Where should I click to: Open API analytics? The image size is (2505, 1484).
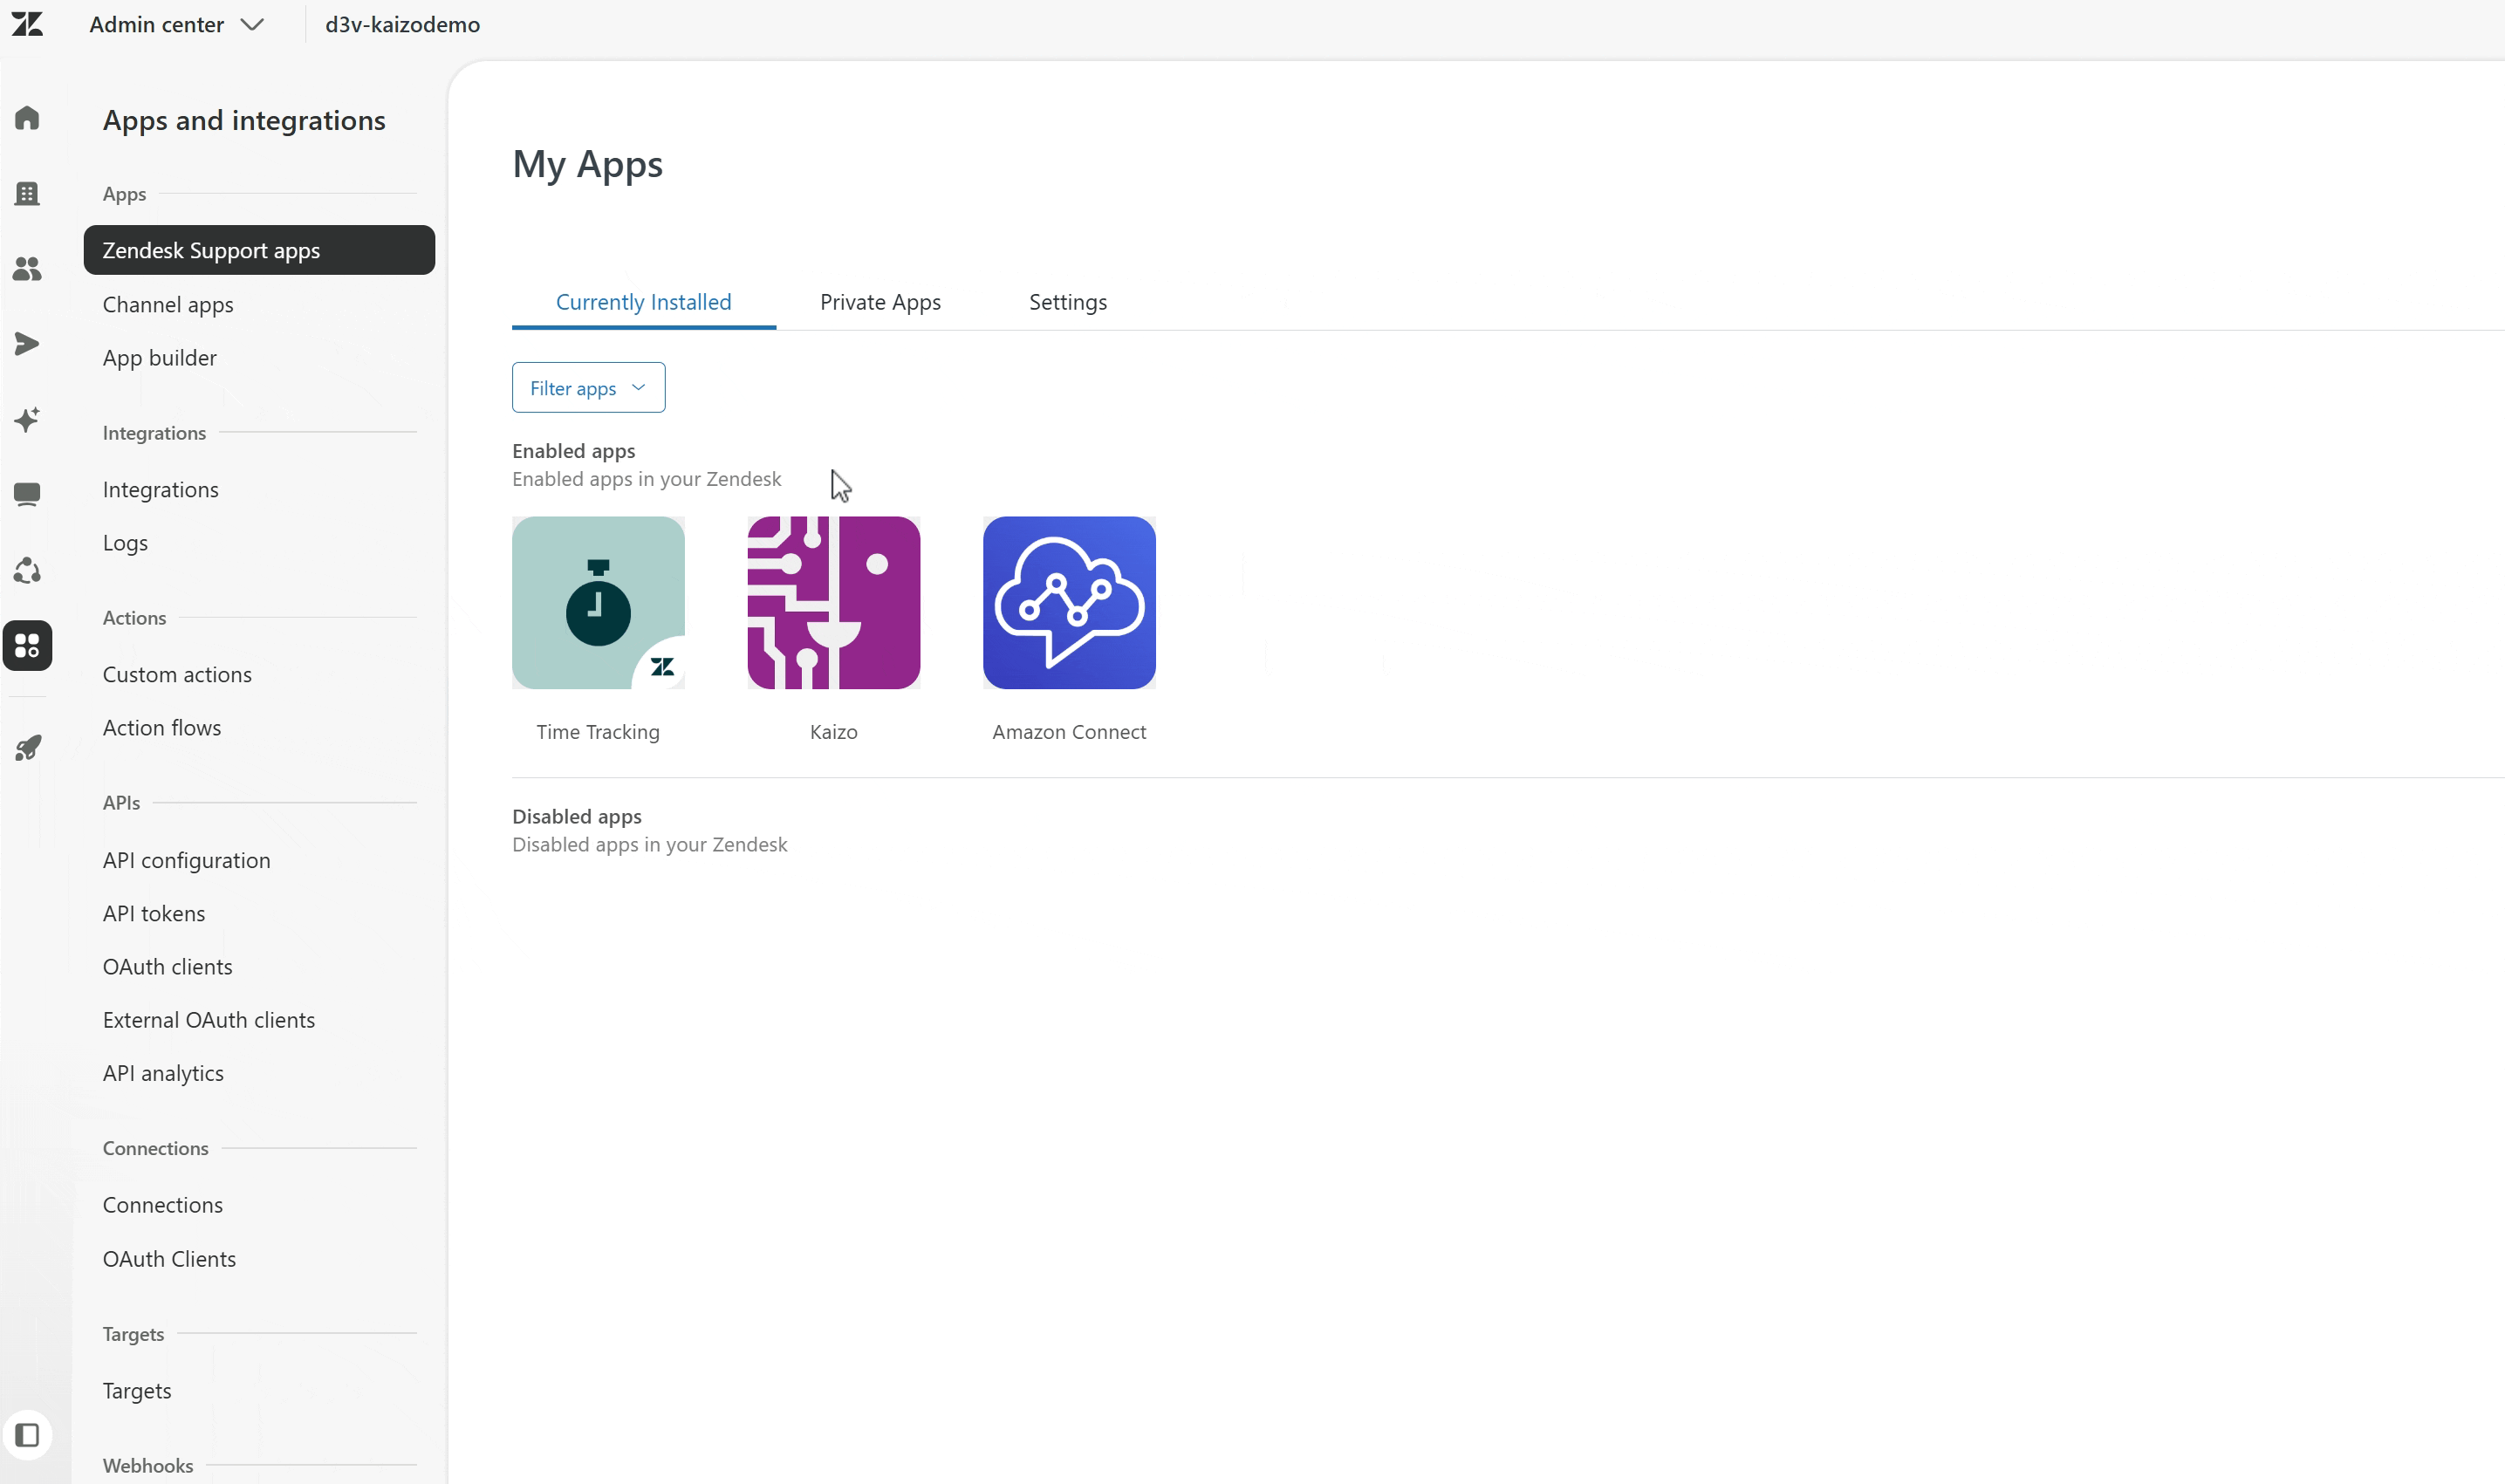(x=163, y=1073)
